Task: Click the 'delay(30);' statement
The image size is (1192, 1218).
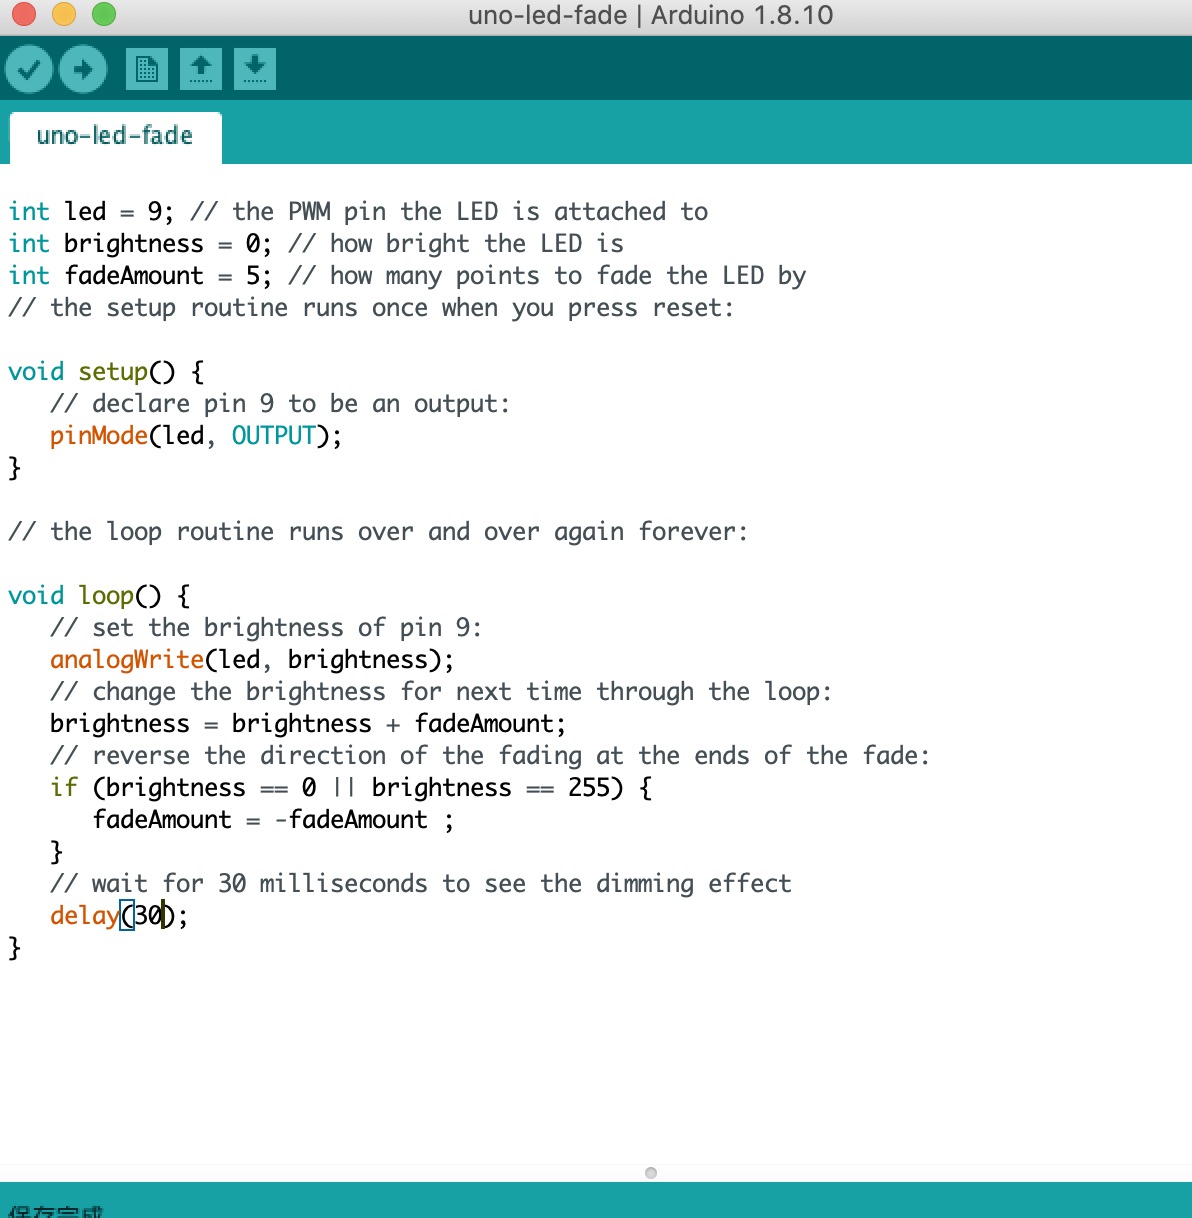Action: 119,916
